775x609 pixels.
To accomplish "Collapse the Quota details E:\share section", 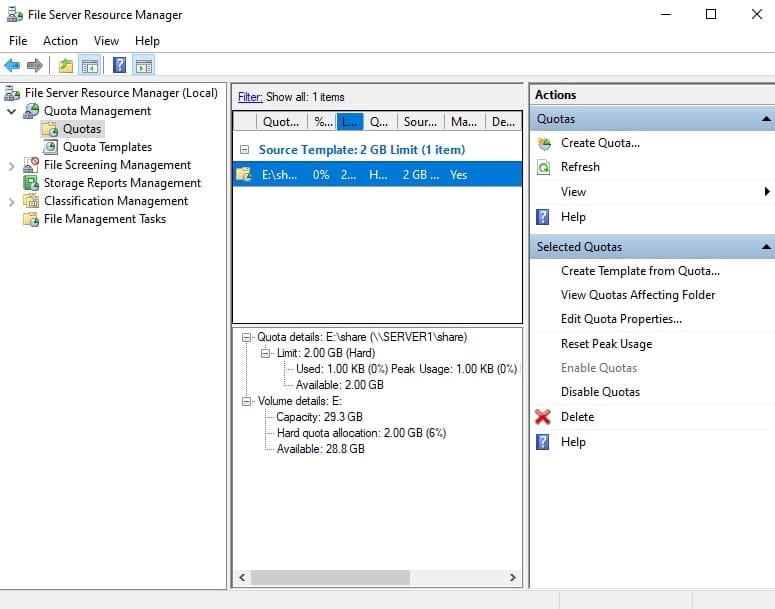I will click(x=246, y=338).
